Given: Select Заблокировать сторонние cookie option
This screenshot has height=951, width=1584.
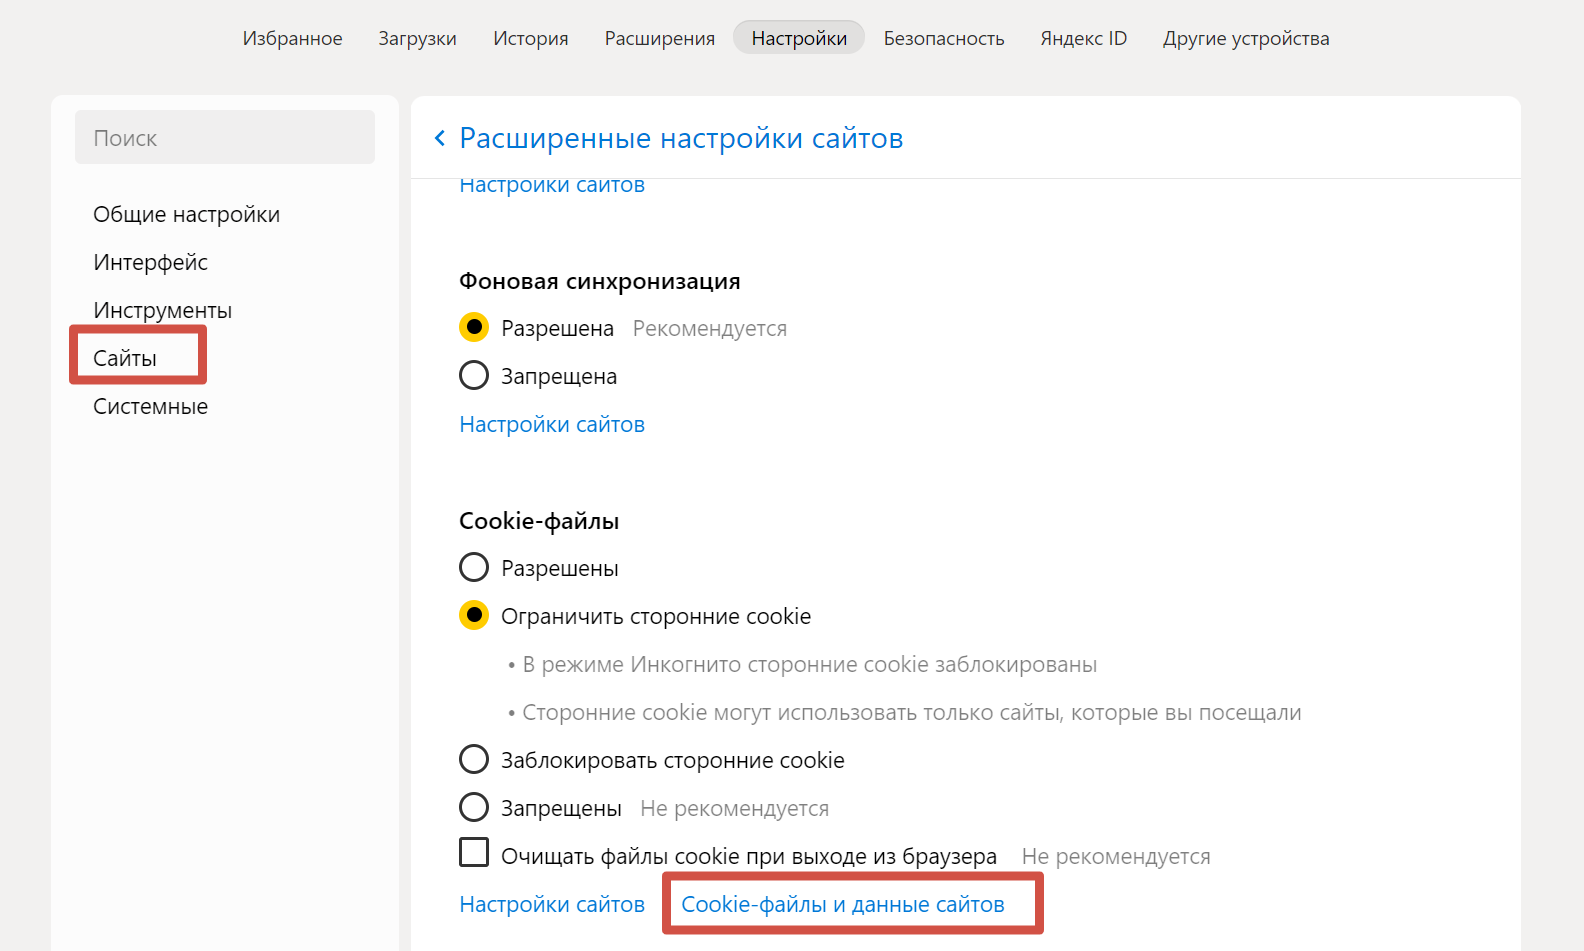Looking at the screenshot, I should point(474,759).
